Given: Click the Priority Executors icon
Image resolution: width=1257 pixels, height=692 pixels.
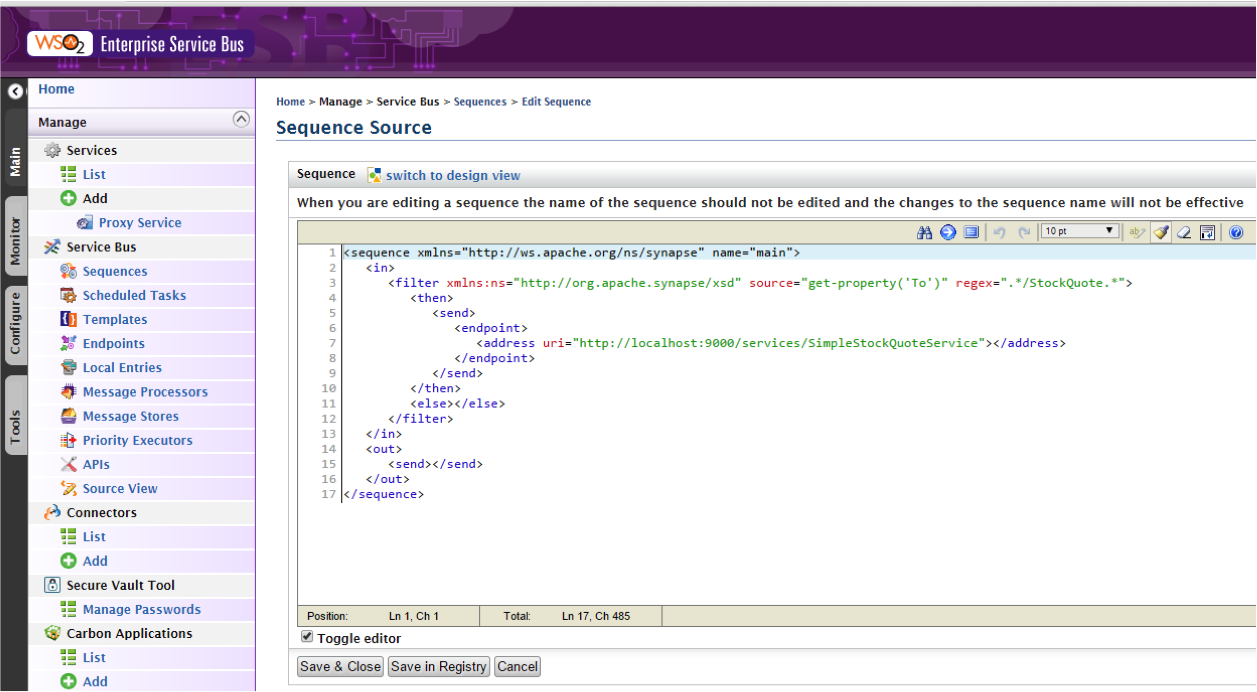Looking at the screenshot, I should coord(68,440).
